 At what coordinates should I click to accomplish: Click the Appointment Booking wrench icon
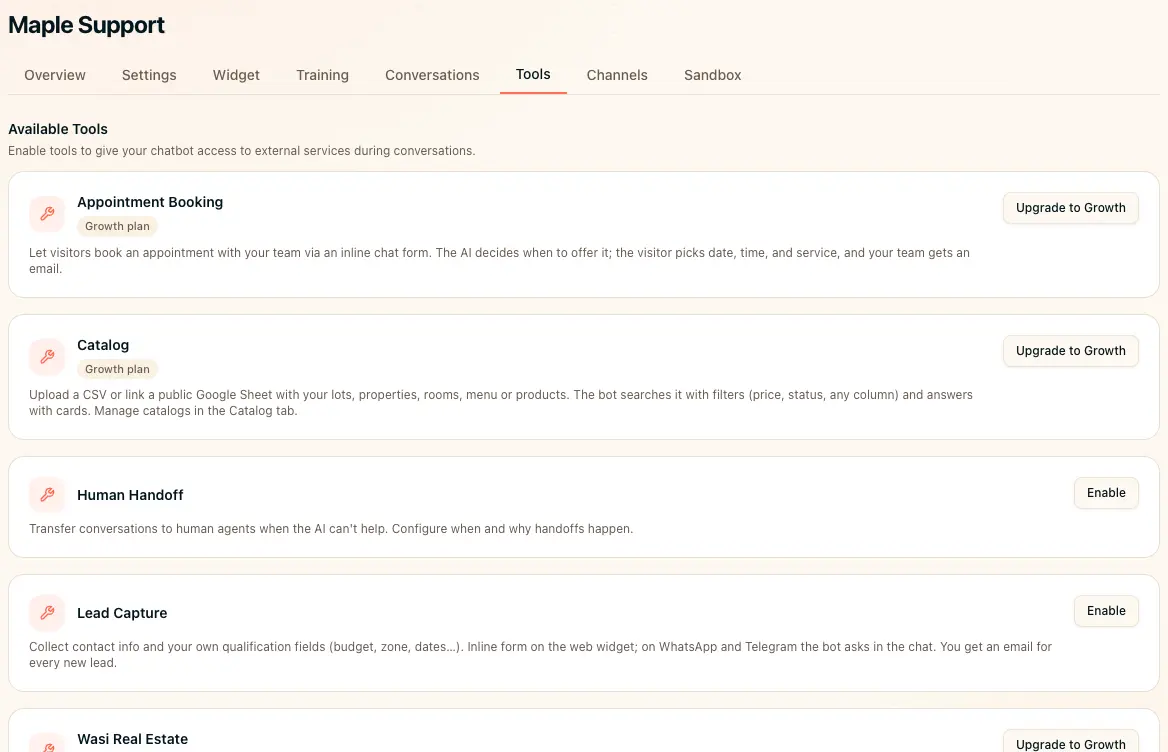point(47,214)
